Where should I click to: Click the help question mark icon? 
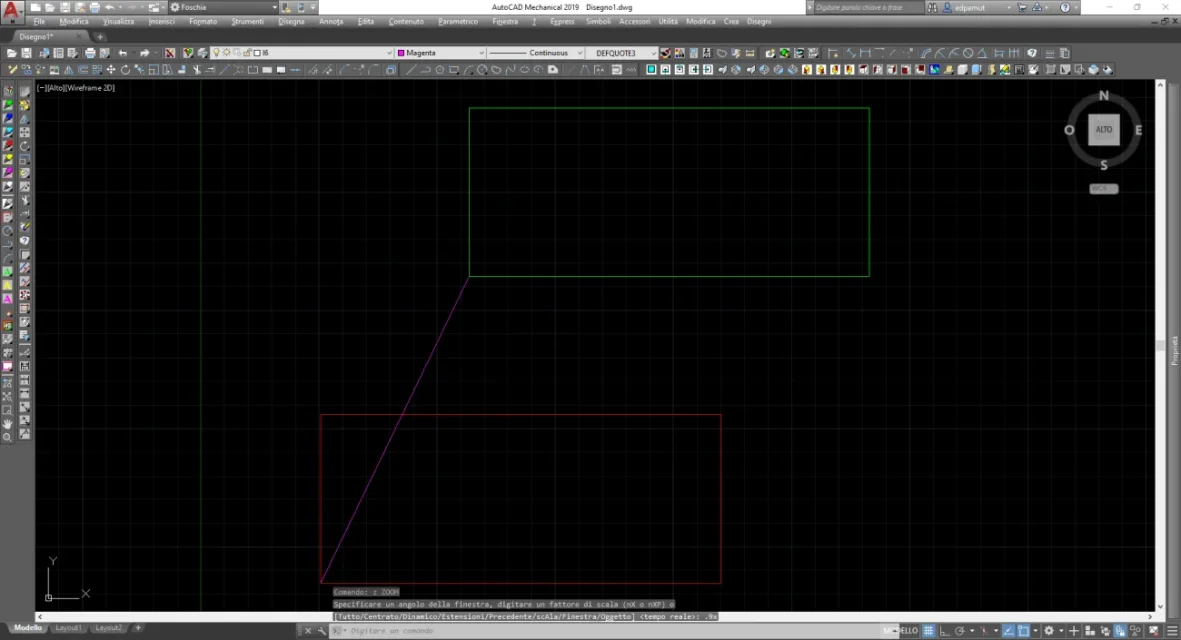click(1062, 8)
